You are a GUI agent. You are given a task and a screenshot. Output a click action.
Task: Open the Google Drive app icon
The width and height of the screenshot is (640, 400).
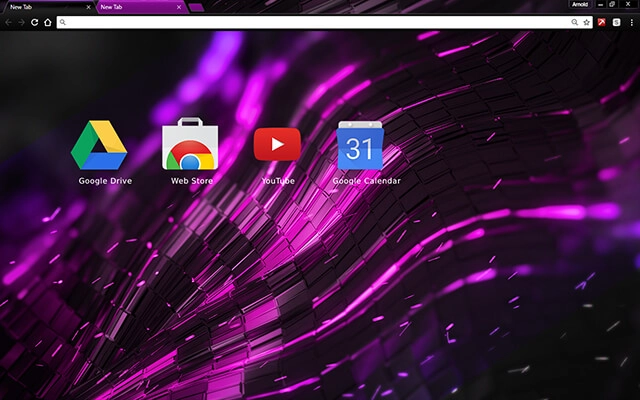99,145
